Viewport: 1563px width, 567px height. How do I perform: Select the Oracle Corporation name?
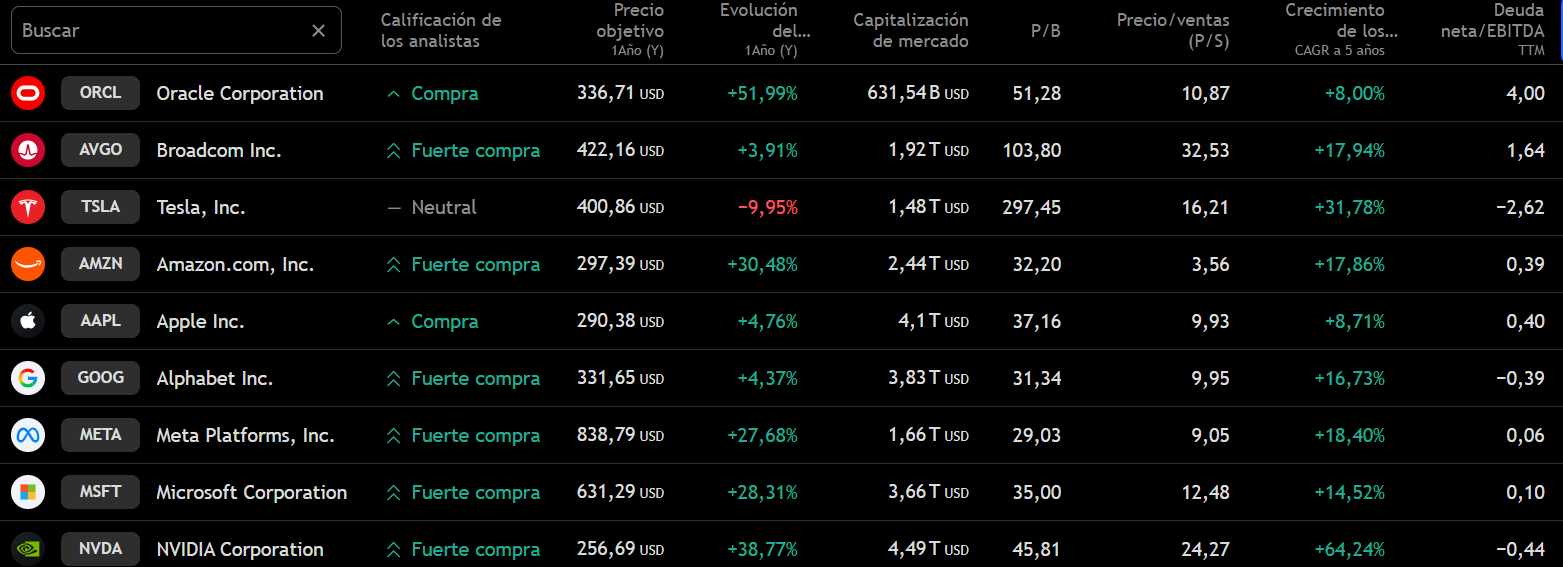click(240, 93)
